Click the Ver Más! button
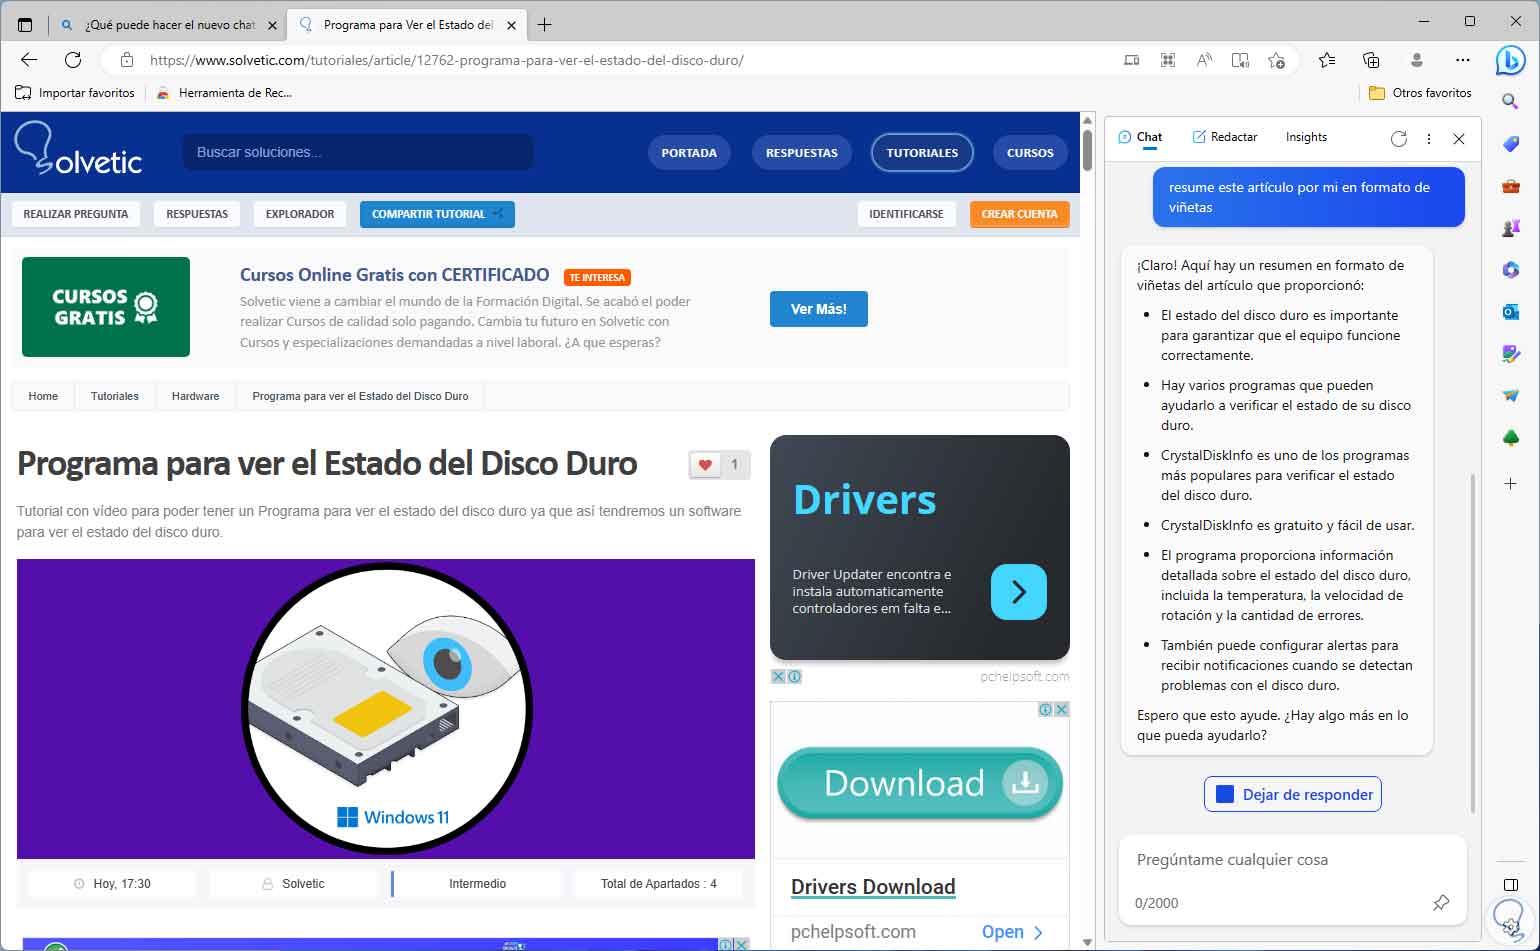 [818, 309]
